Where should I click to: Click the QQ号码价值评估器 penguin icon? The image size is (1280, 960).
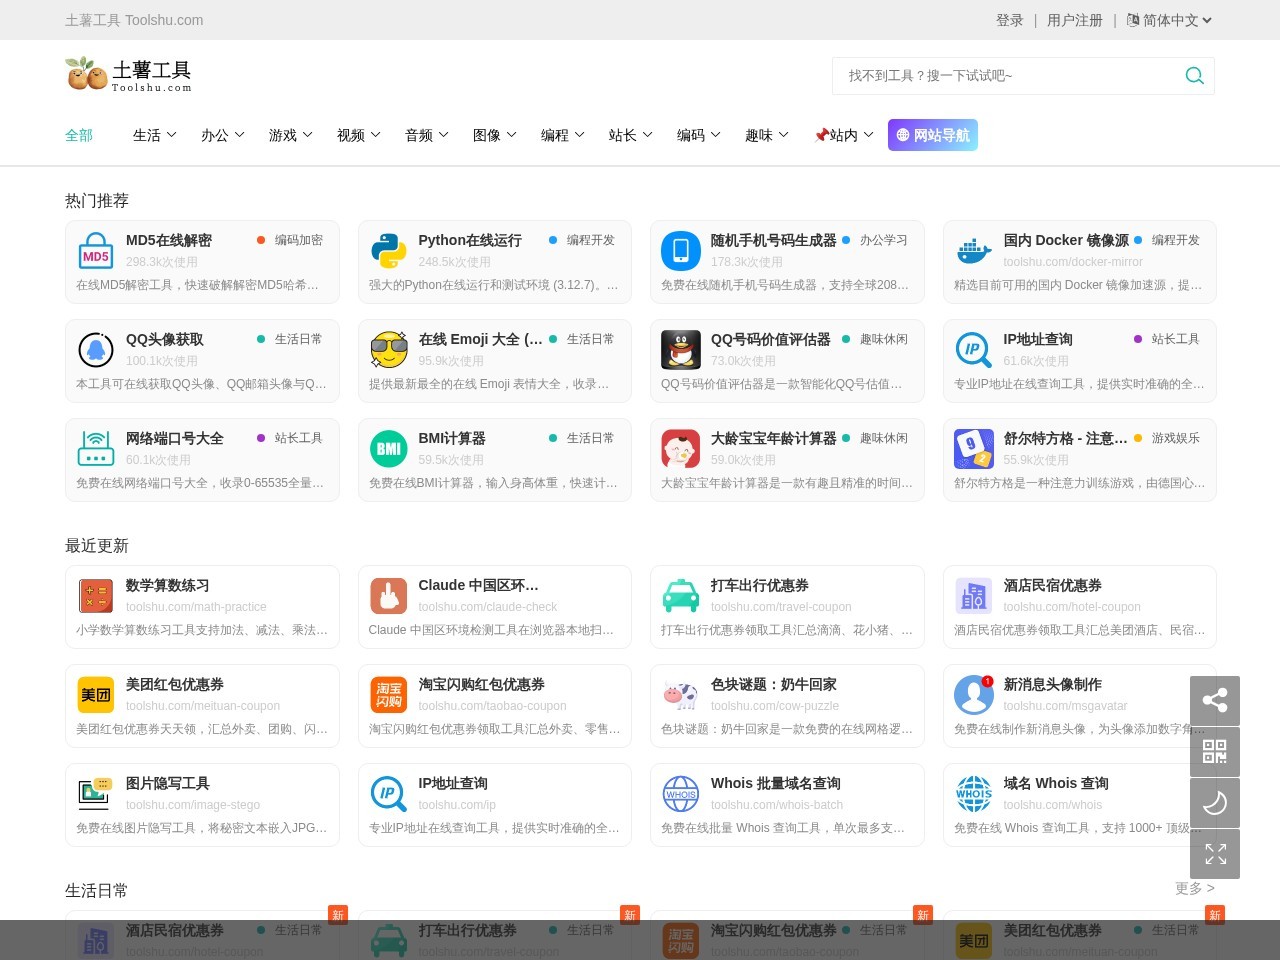click(x=681, y=349)
